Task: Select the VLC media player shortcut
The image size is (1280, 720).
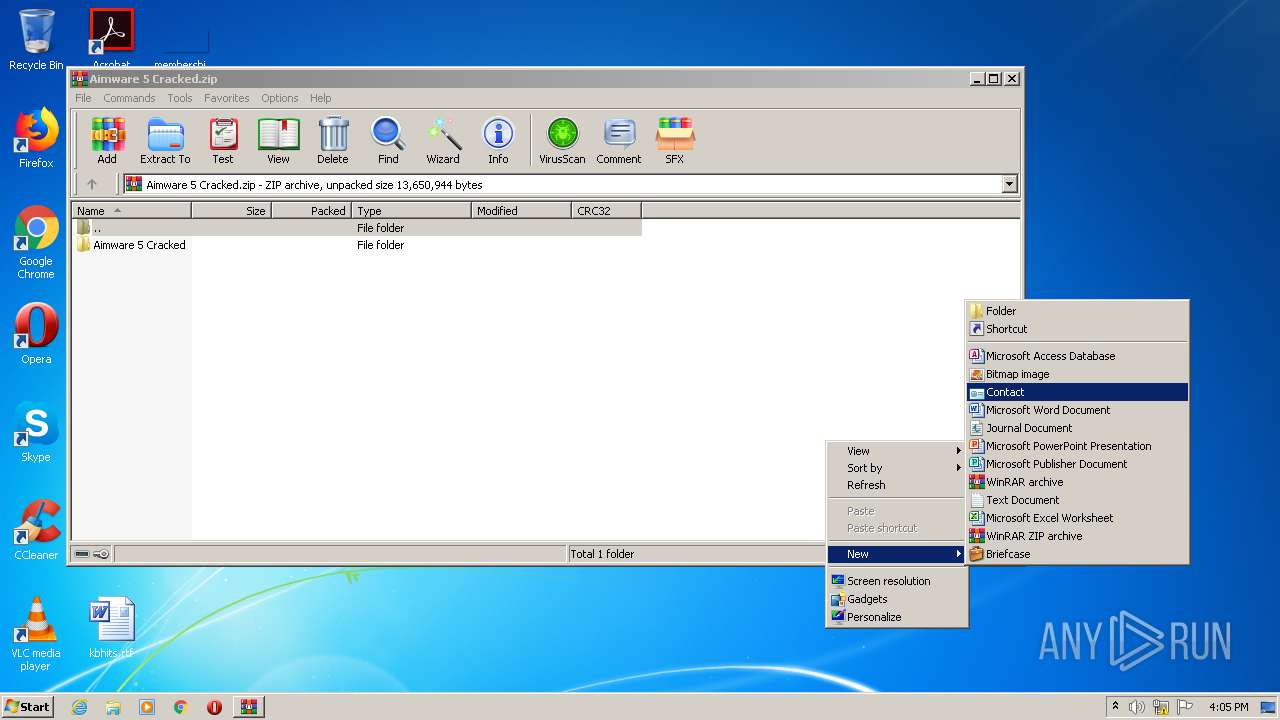Action: 36,634
